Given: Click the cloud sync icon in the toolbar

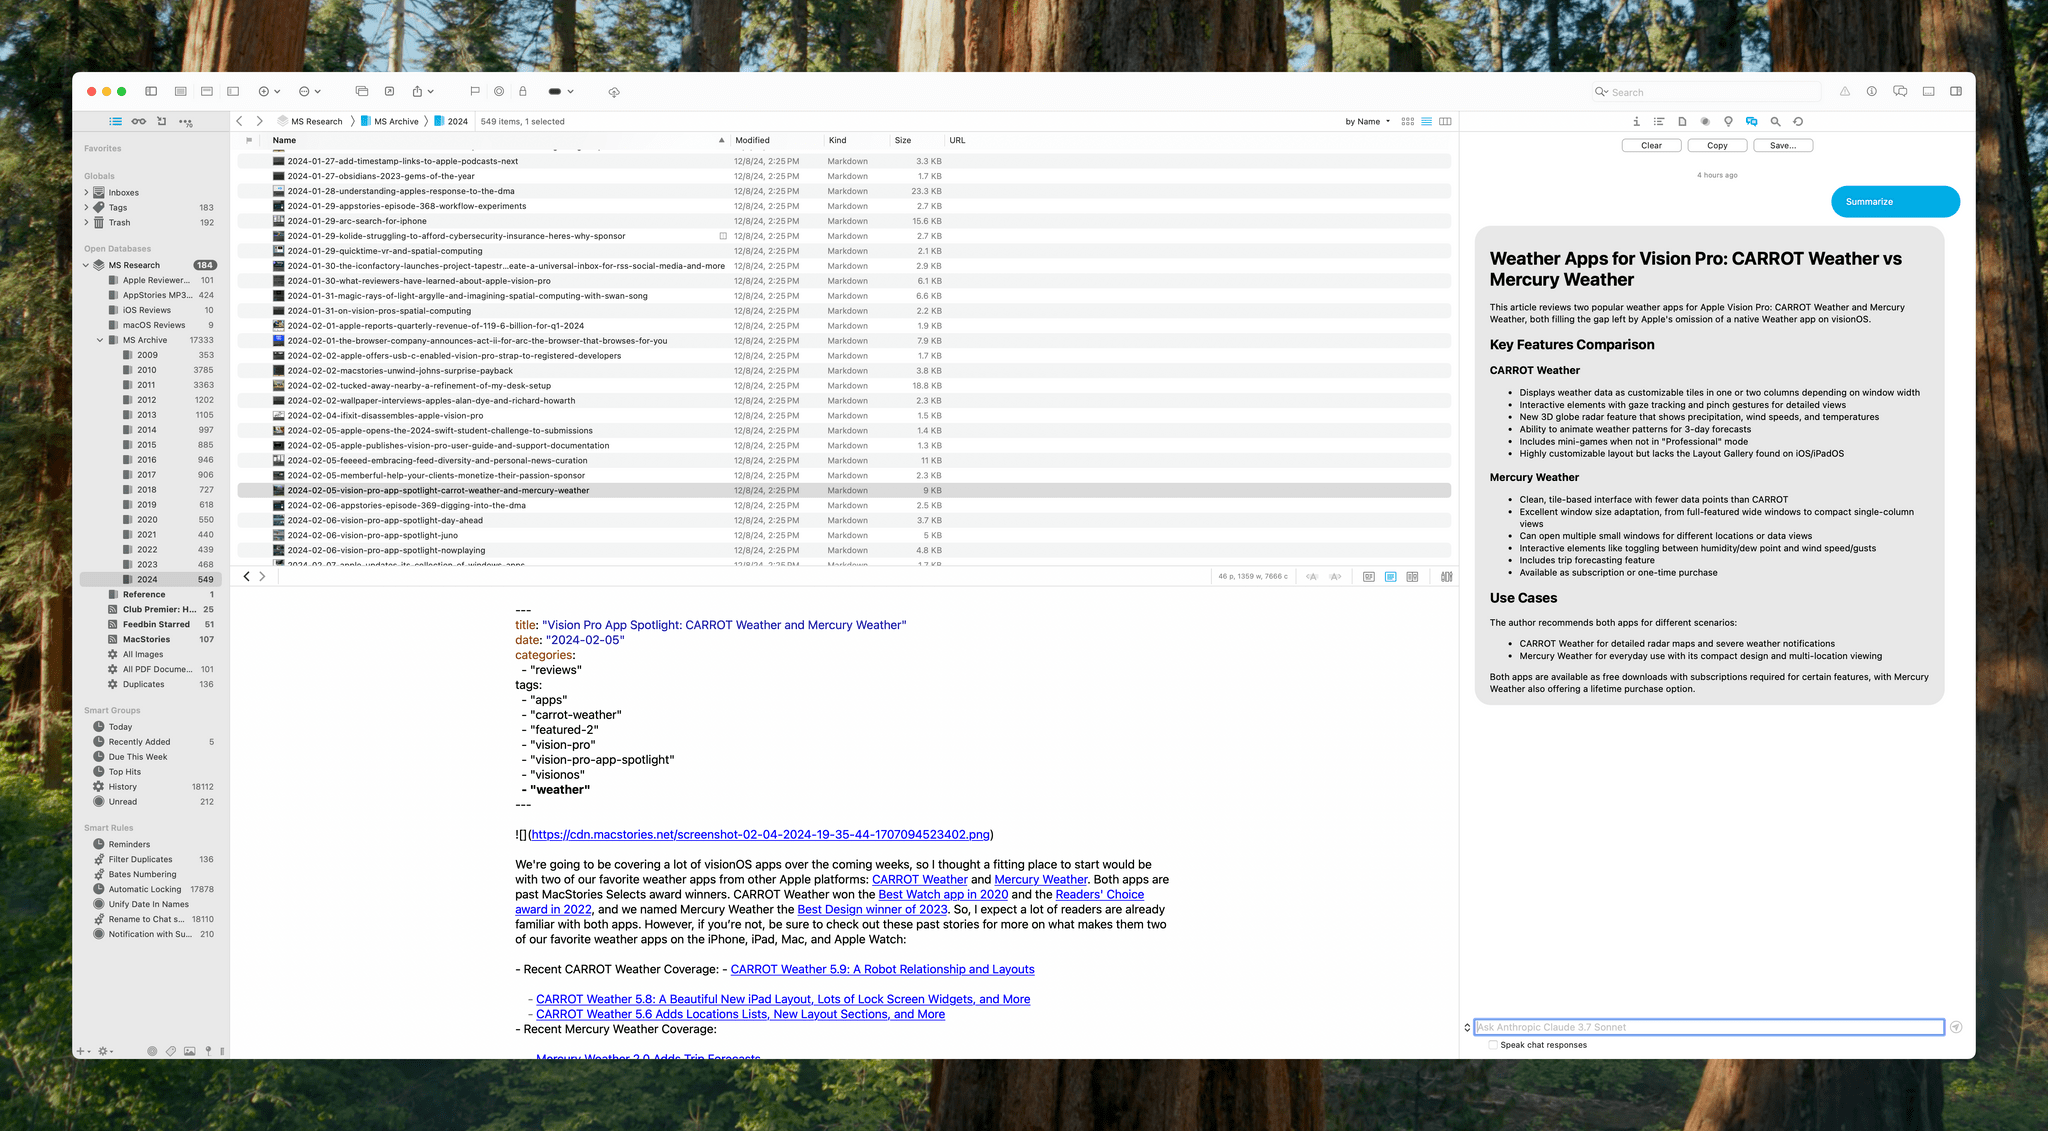Looking at the screenshot, I should [614, 91].
